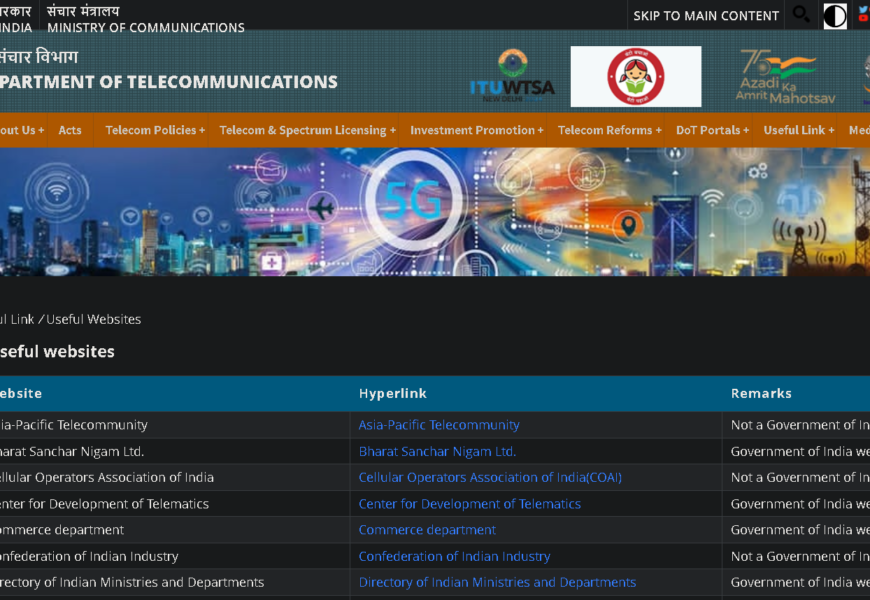Screen dimensions: 870x600
Task: Select Cellular Operators Association name in Website column
Action: (x=107, y=477)
